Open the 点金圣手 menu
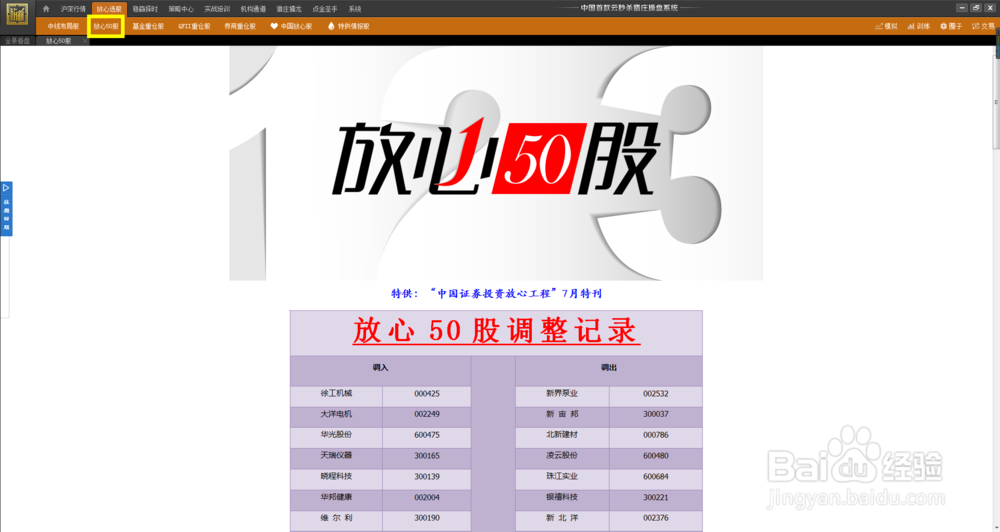The height and width of the screenshot is (532, 1000). (325, 9)
